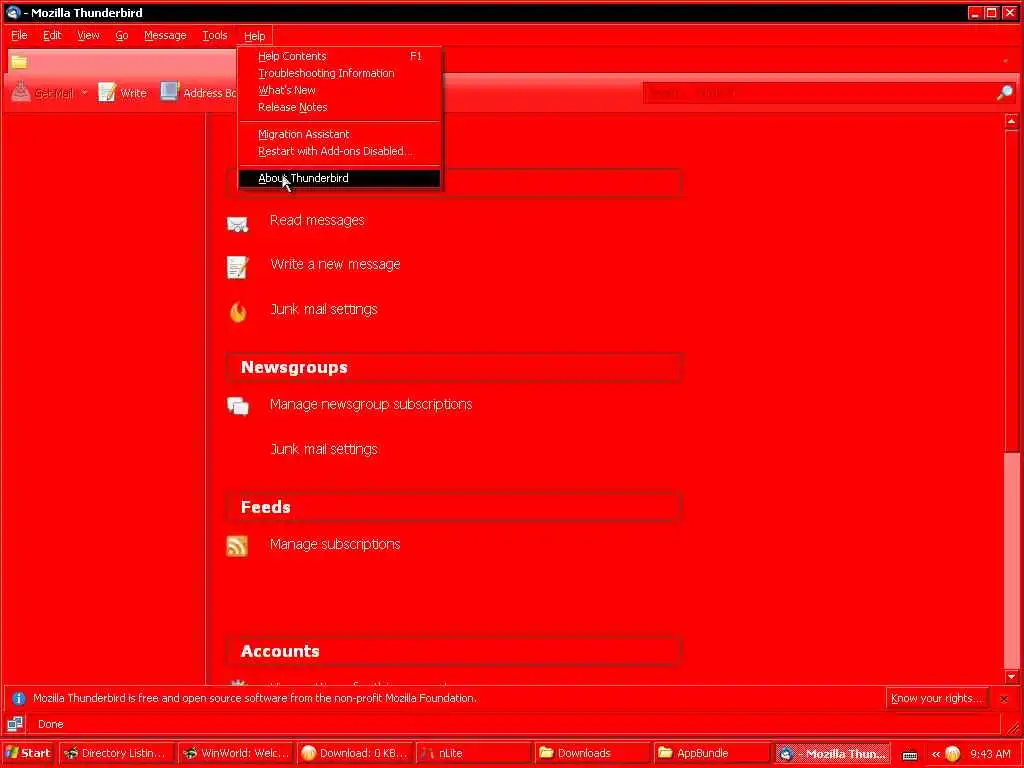Screen dimensions: 1024x768
Task: Click the newsgroup subscriptions chat icon
Action: coord(238,406)
